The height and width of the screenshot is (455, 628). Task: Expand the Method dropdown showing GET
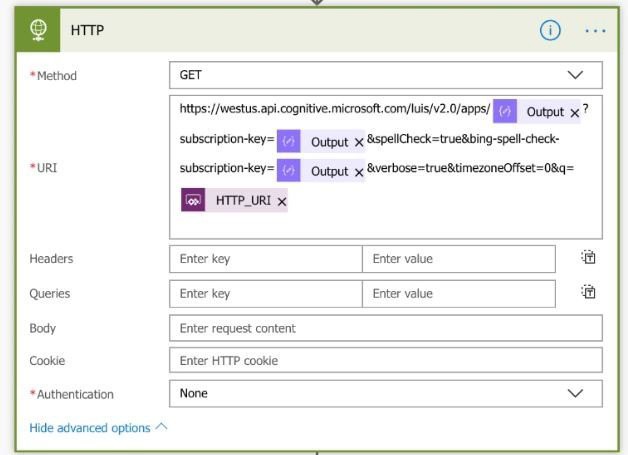coord(386,75)
